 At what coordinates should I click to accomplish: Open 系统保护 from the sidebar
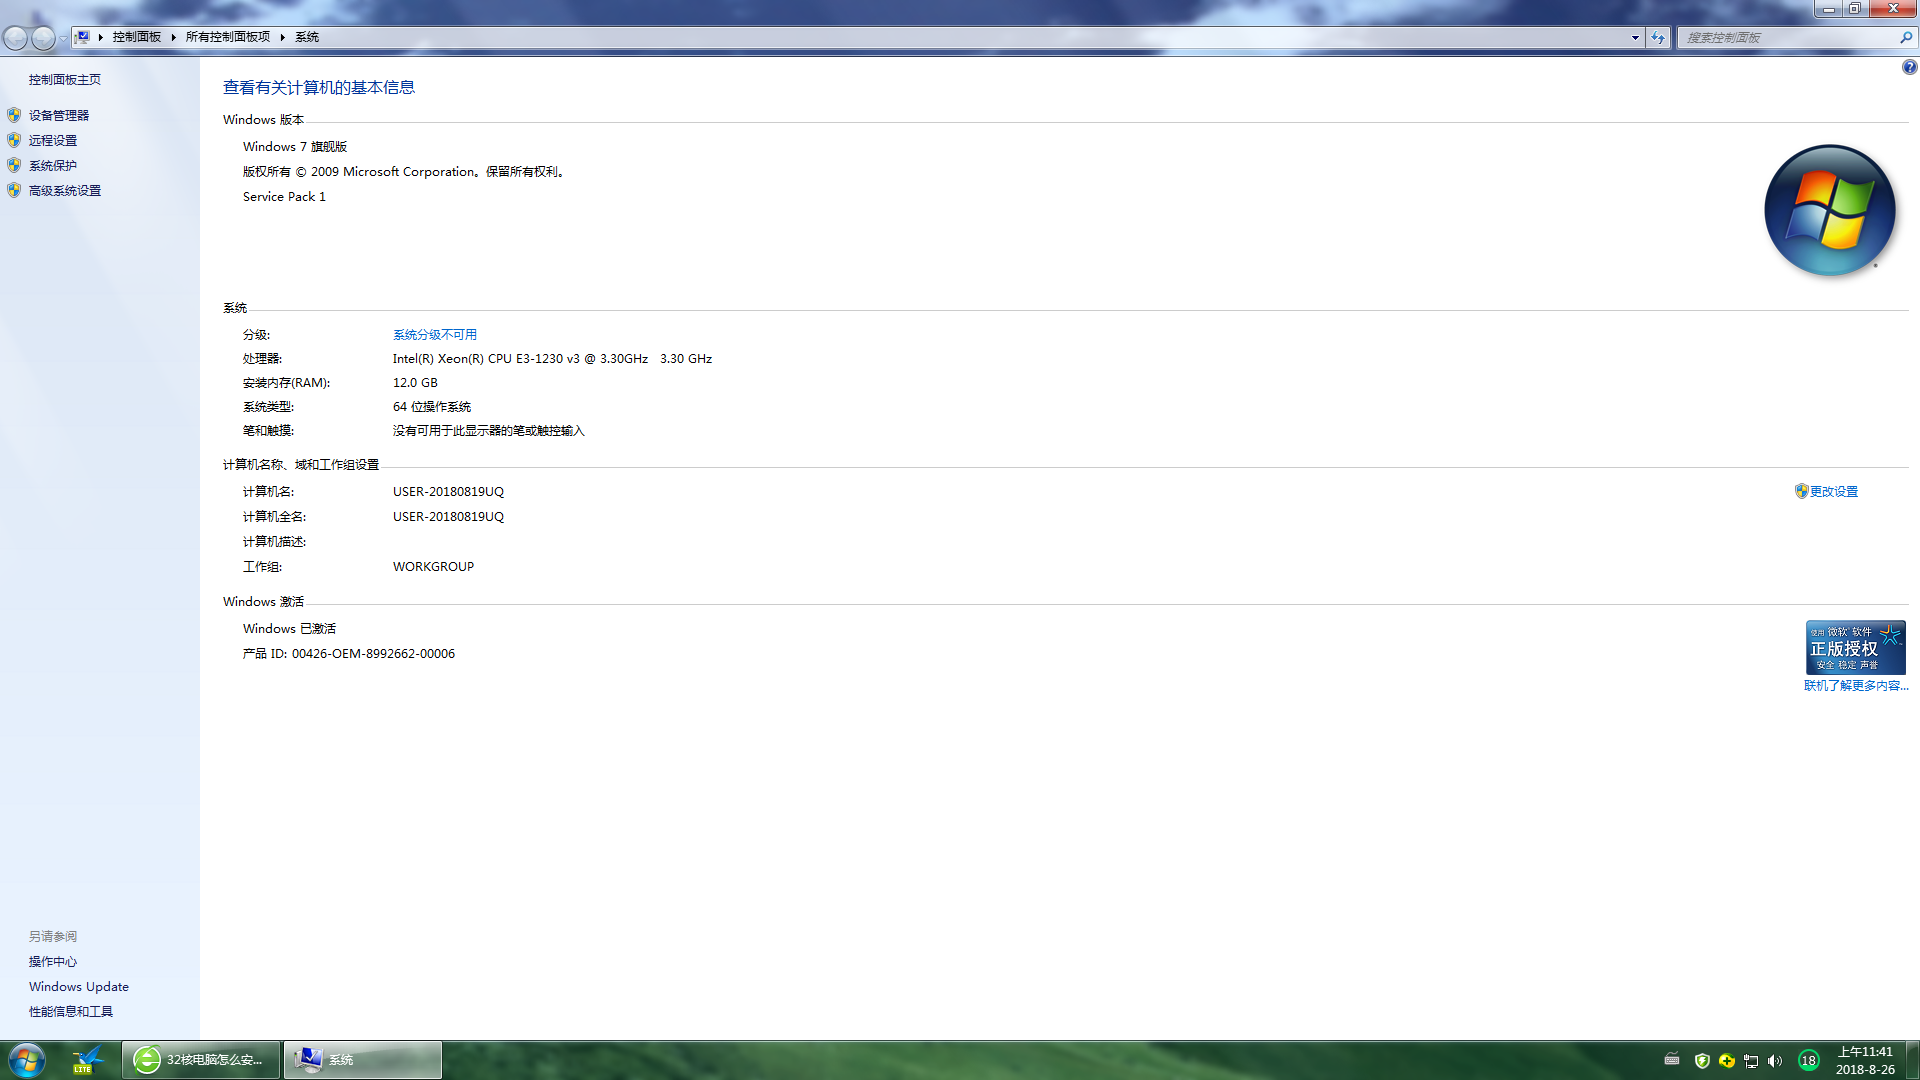[53, 166]
